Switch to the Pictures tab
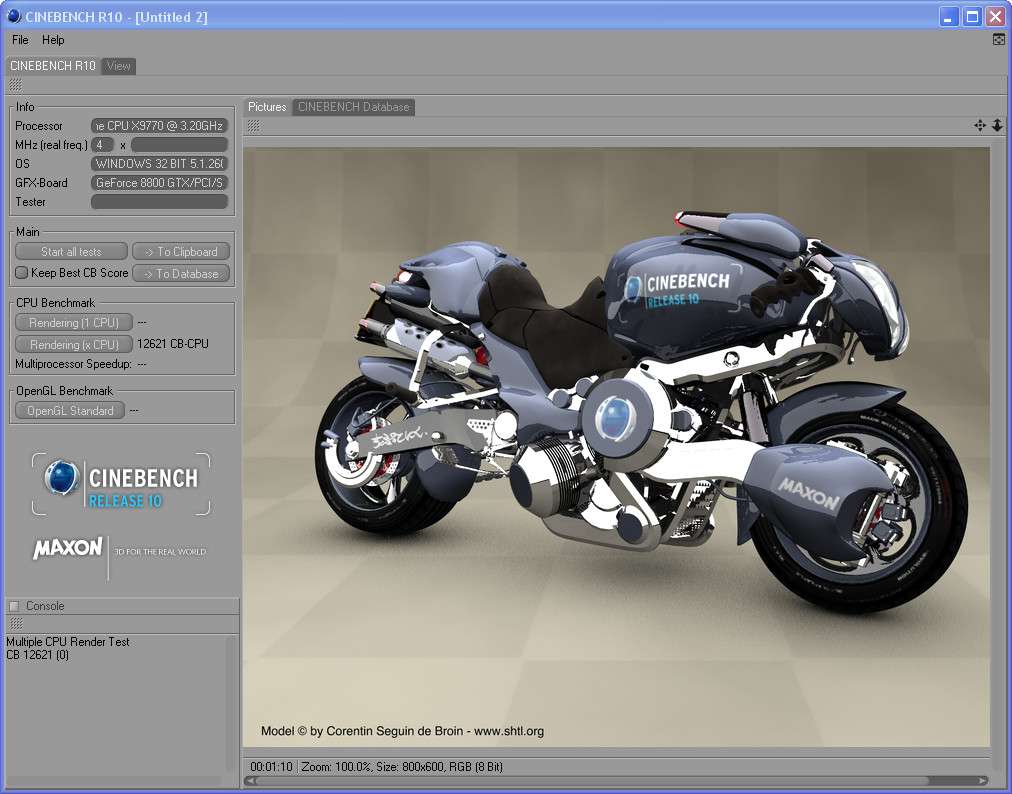The height and width of the screenshot is (794, 1012). (x=267, y=107)
